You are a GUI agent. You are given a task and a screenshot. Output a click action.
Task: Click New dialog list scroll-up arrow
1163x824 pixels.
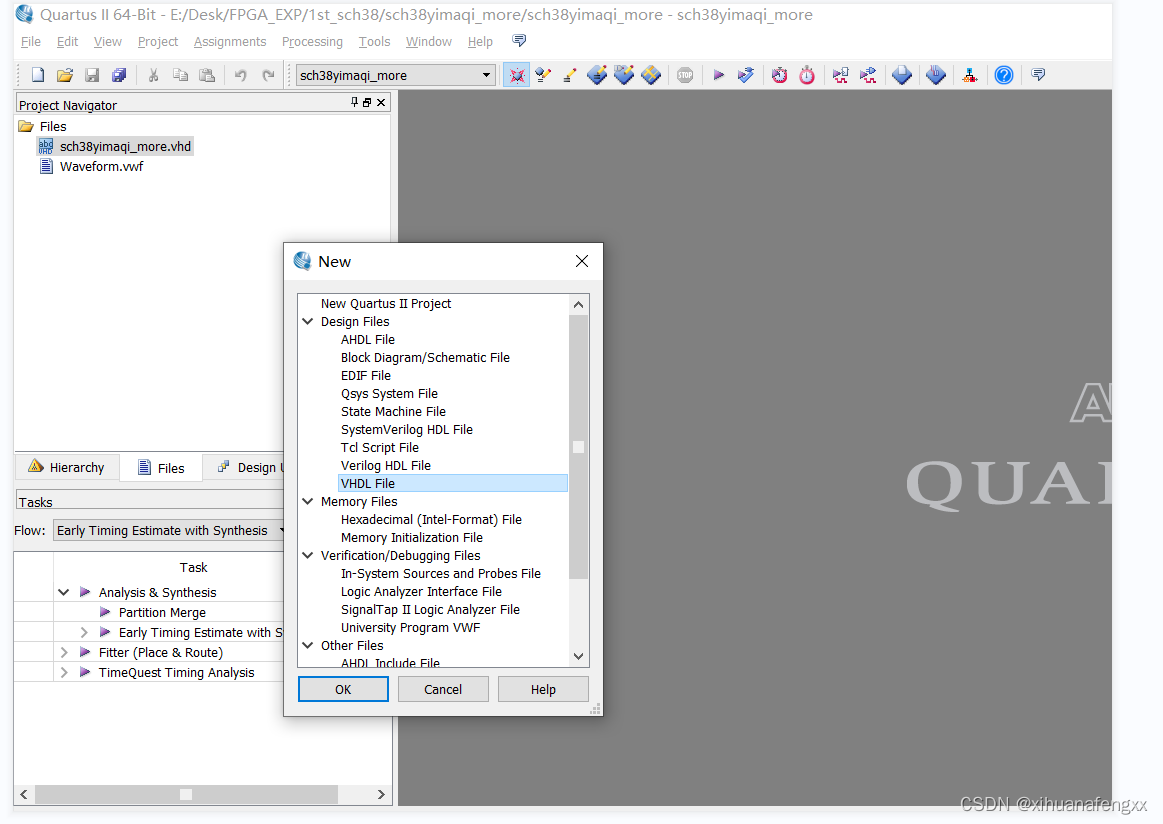(x=579, y=305)
